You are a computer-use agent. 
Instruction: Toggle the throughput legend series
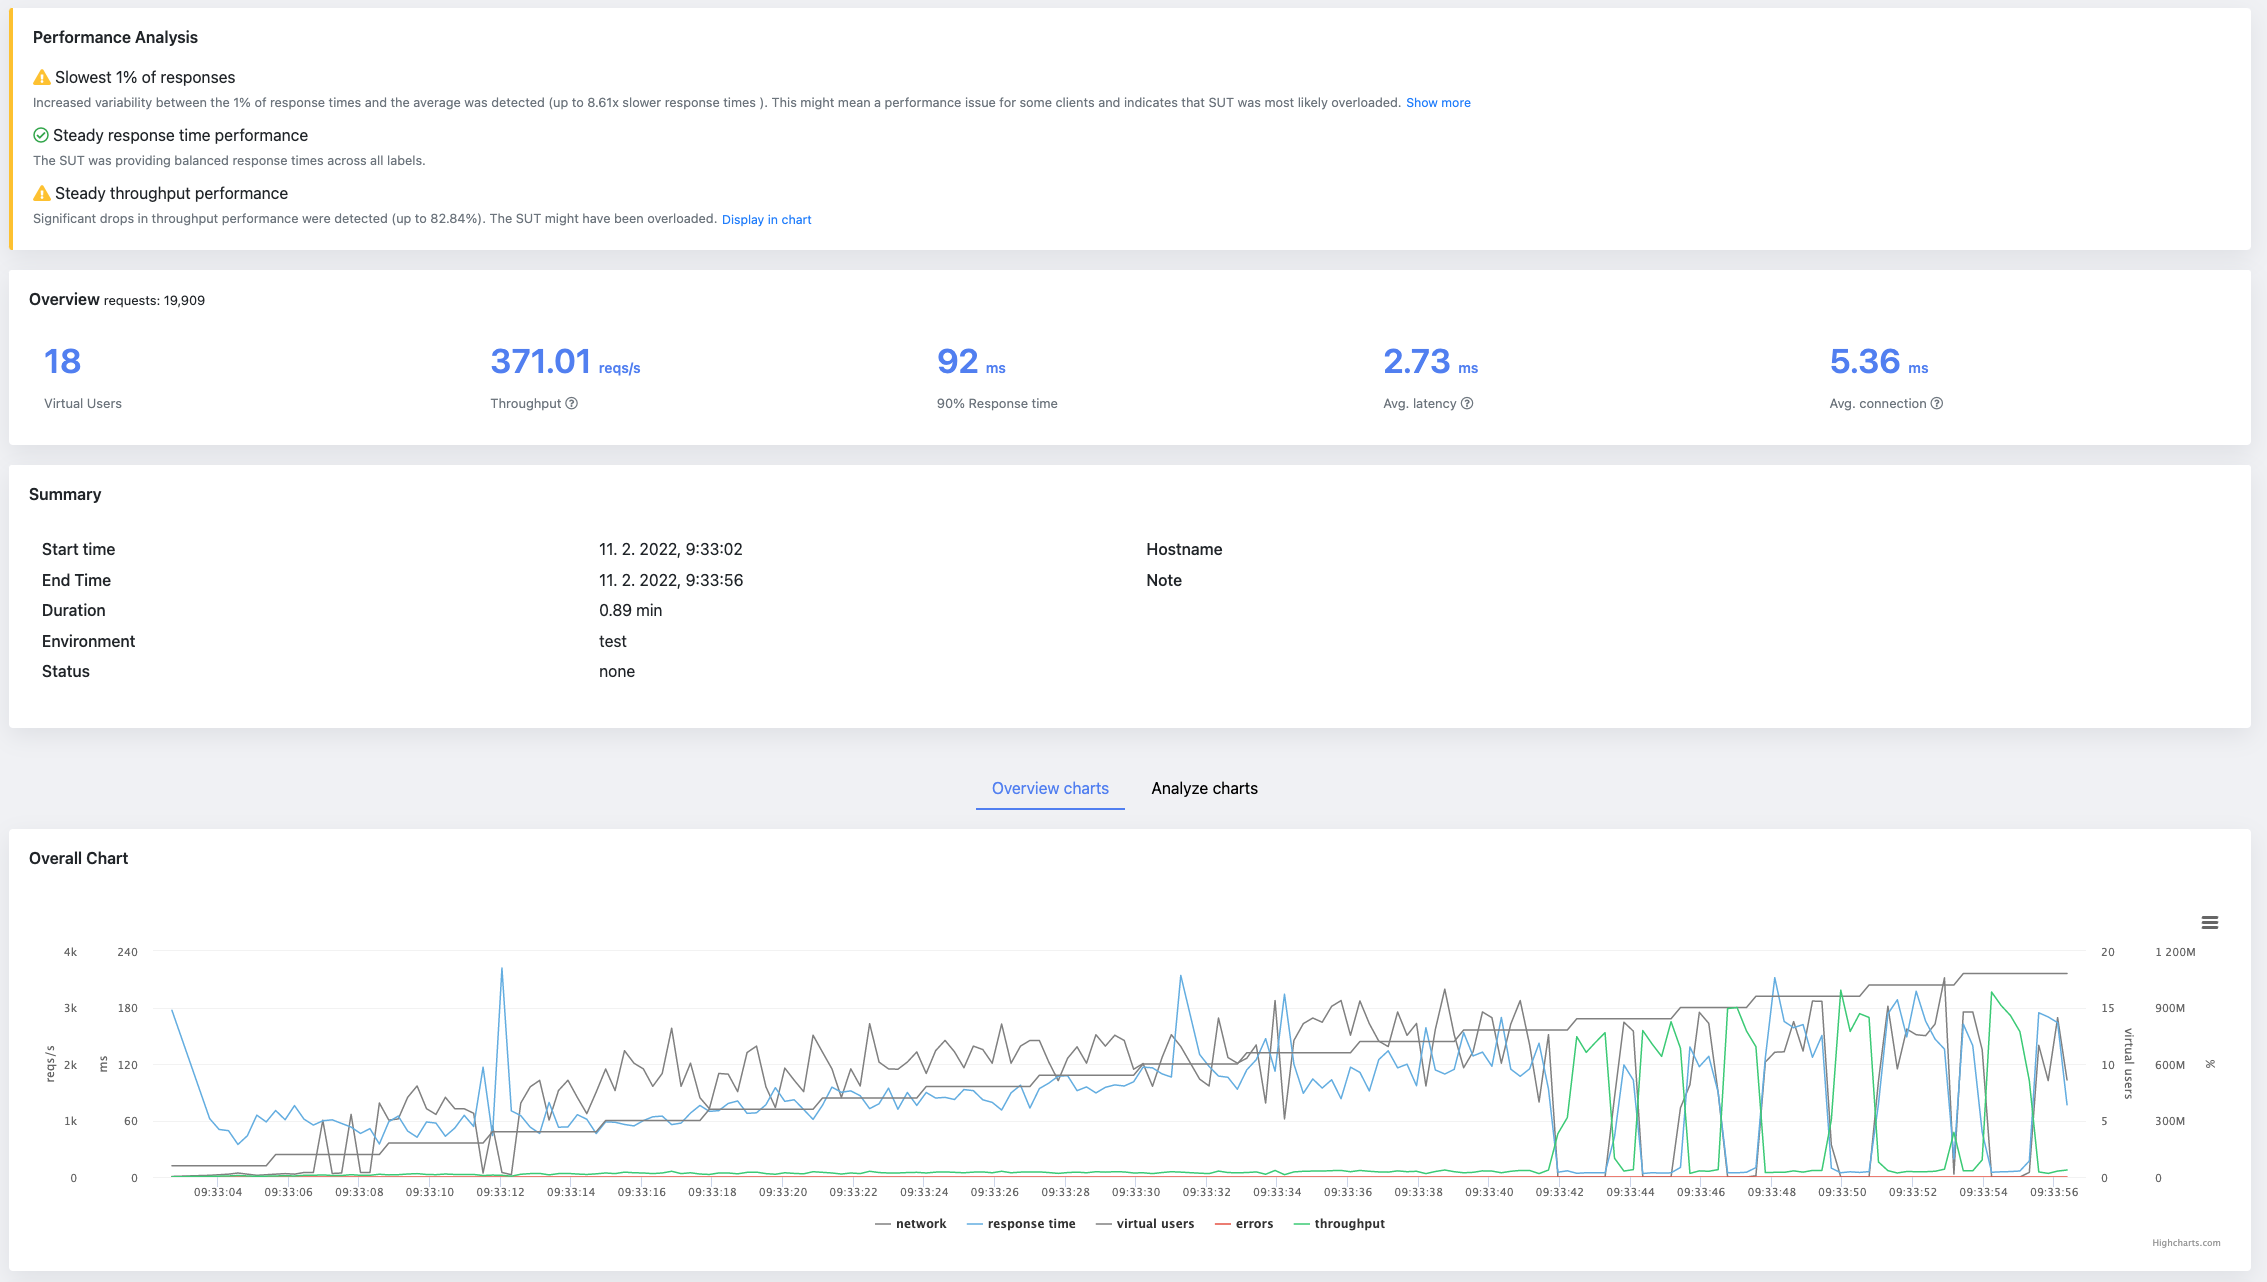tap(1339, 1224)
